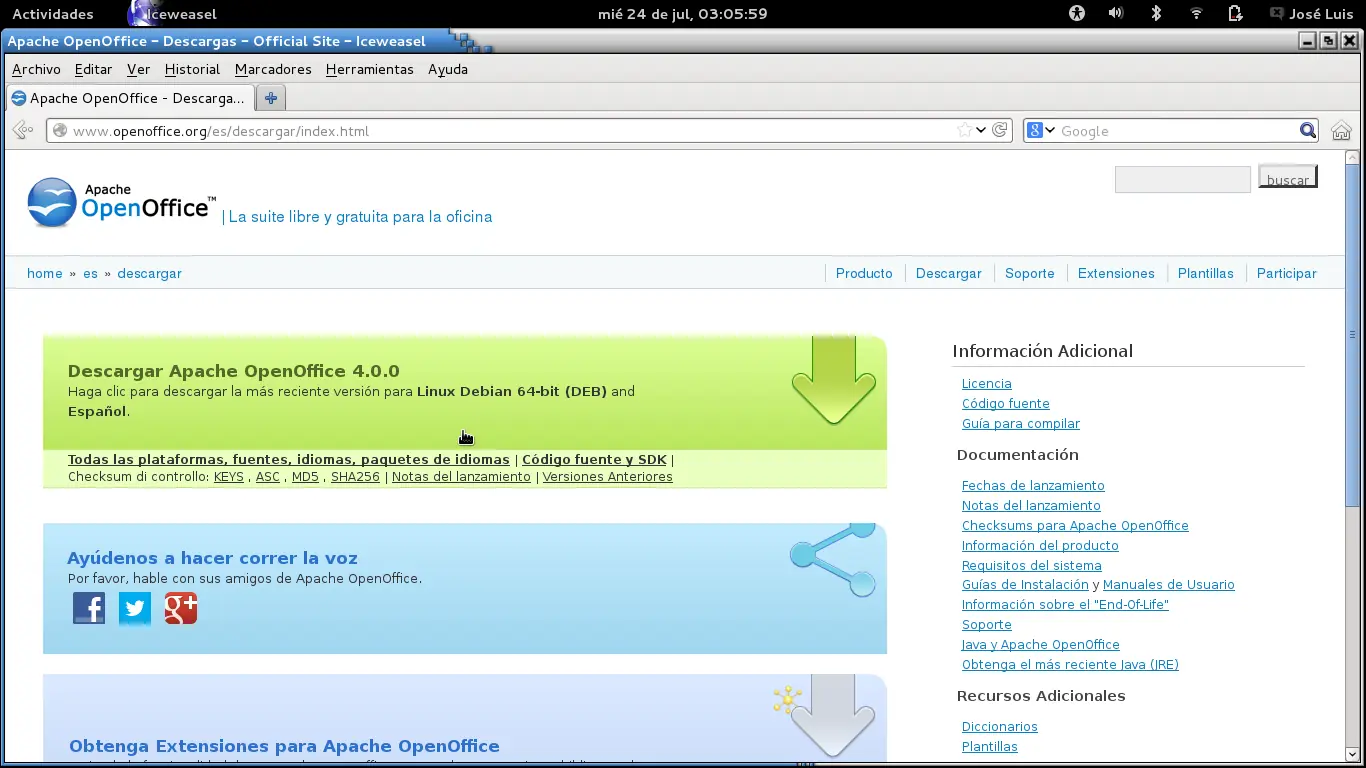Open the MD5 checksum link
The width and height of the screenshot is (1366, 768).
(305, 477)
